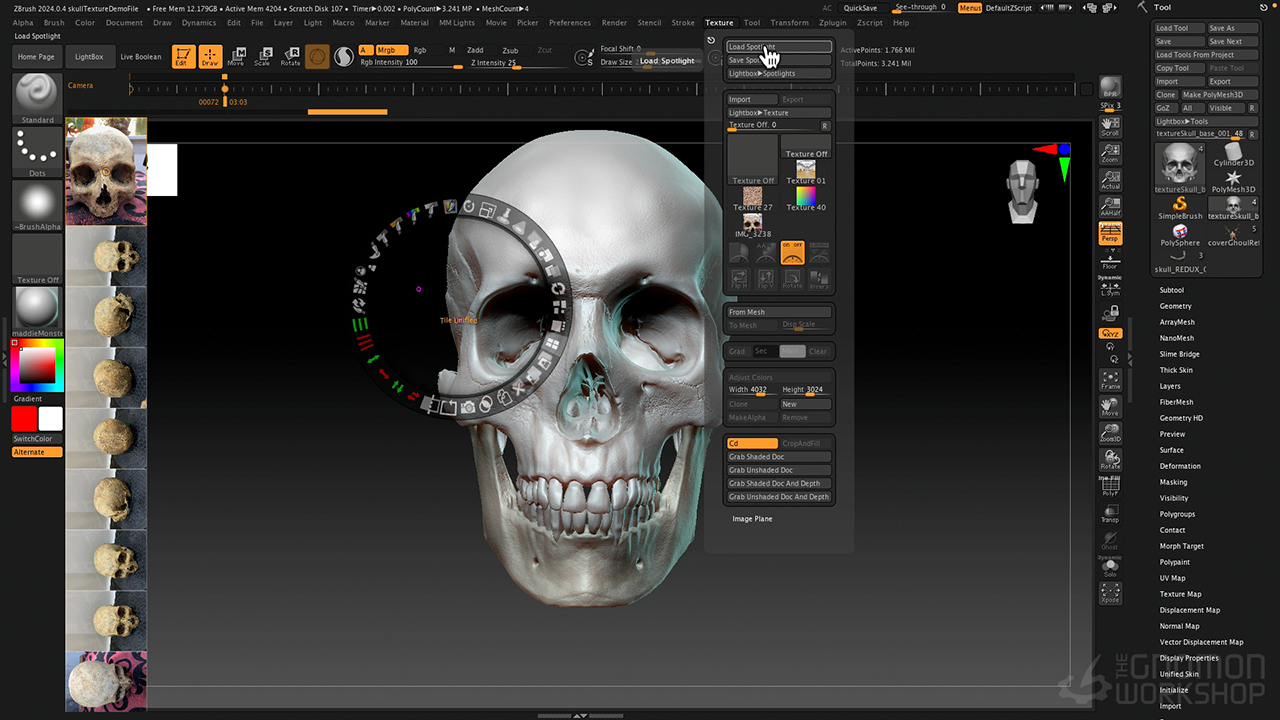The height and width of the screenshot is (720, 1280).
Task: Expand the Polypaint subpalette
Action: click(x=1174, y=562)
